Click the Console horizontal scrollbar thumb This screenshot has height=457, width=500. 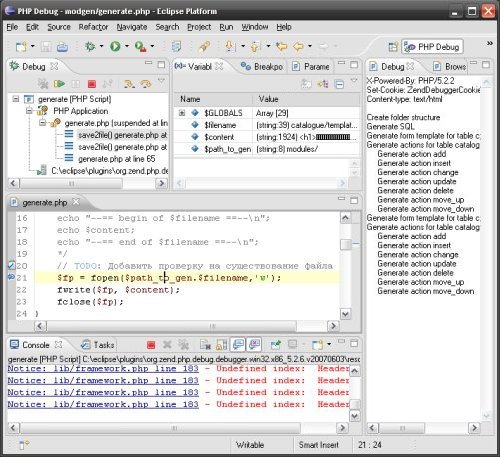[160, 428]
